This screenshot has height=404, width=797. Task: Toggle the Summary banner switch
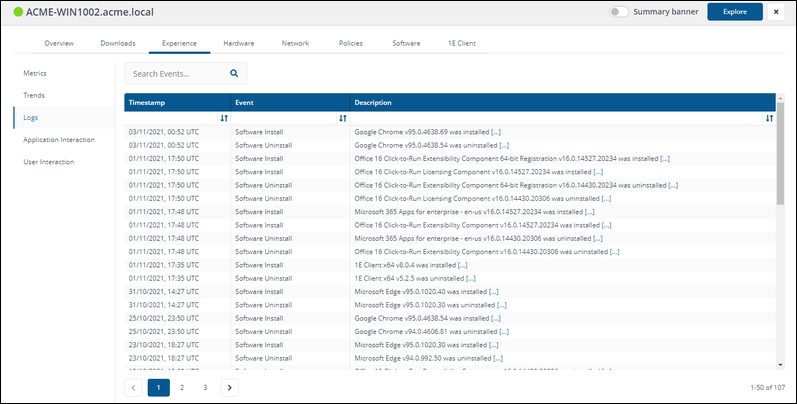[620, 12]
